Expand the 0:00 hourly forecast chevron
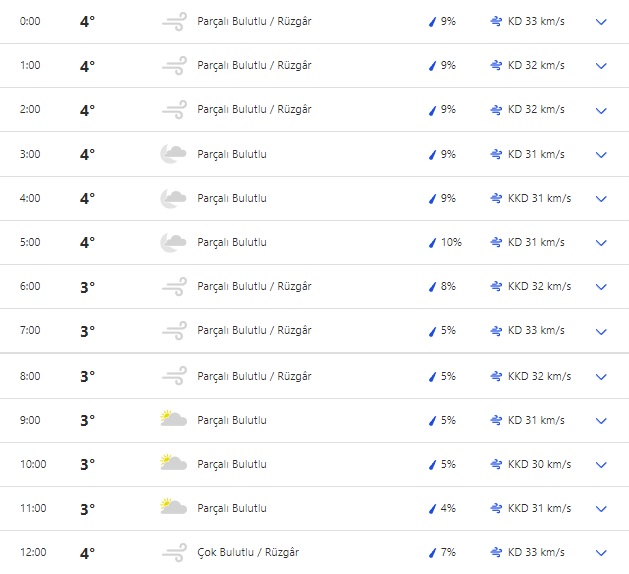Viewport: 629px width, 574px height. point(601,21)
